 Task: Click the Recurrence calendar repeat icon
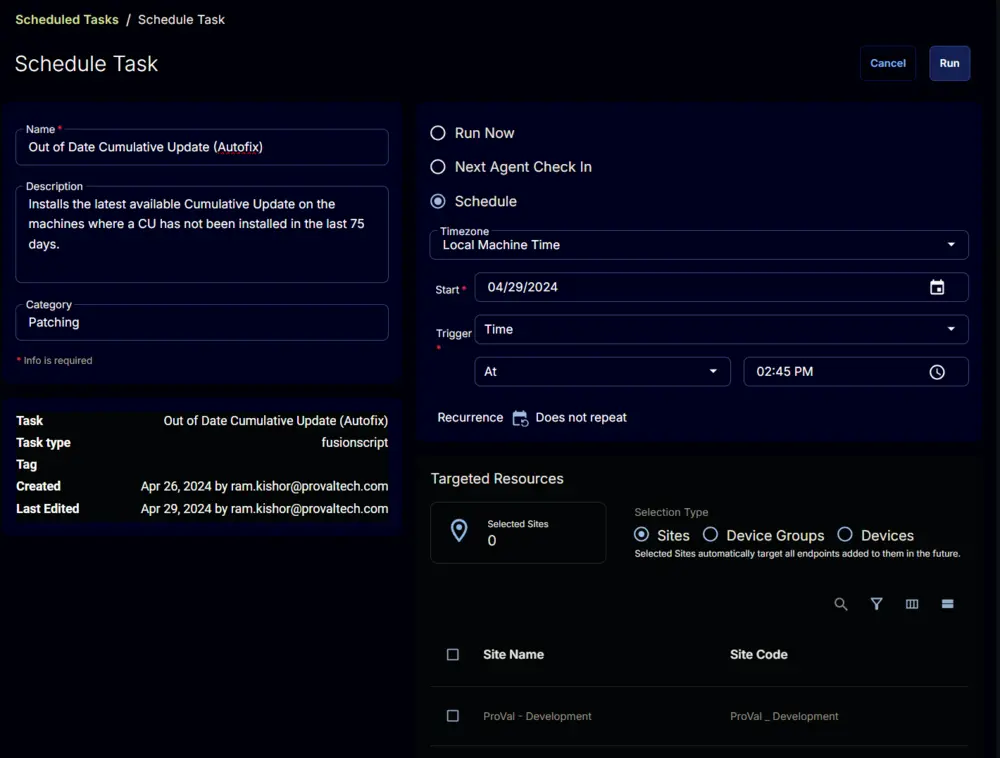(x=520, y=418)
